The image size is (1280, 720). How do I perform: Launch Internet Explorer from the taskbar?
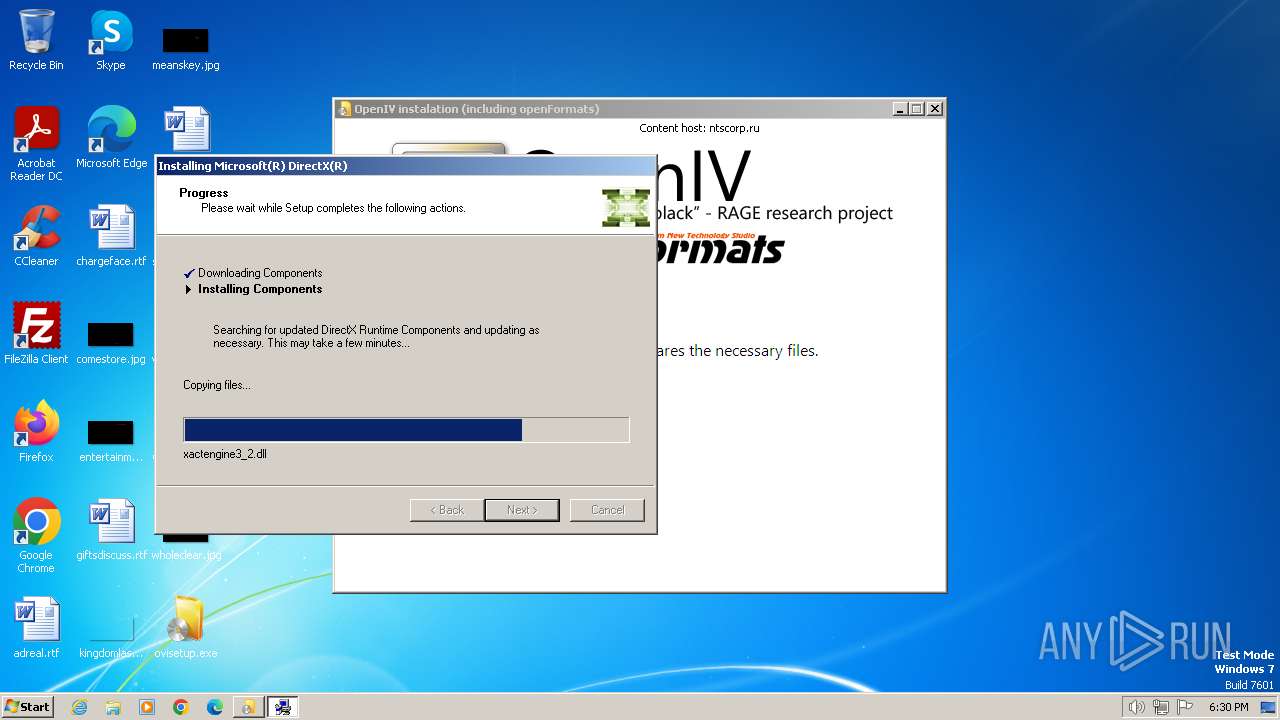click(x=80, y=707)
